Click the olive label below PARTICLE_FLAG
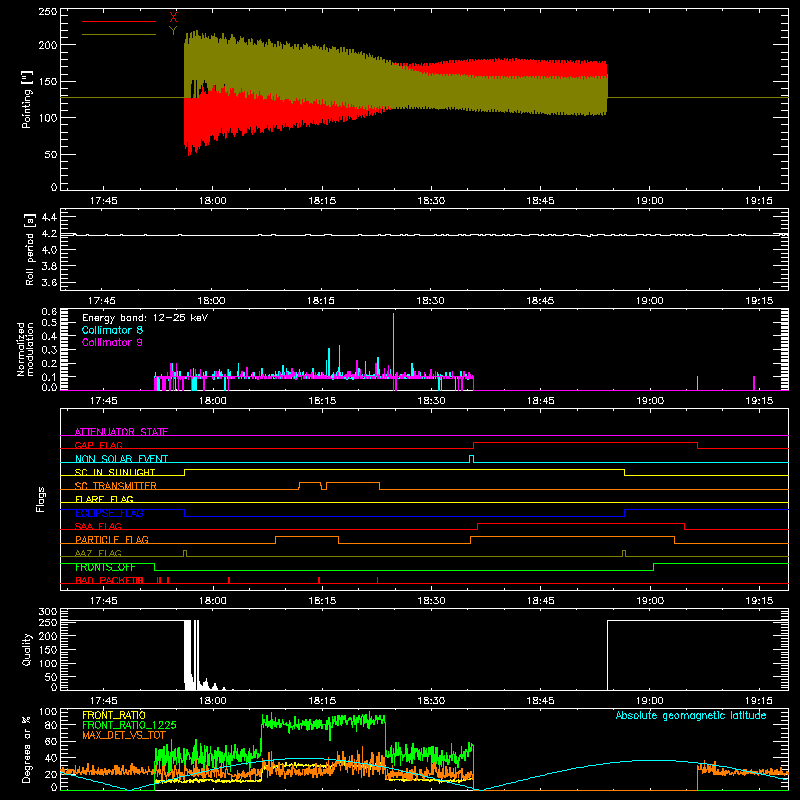Viewport: 800px width, 800px height. pos(98,553)
